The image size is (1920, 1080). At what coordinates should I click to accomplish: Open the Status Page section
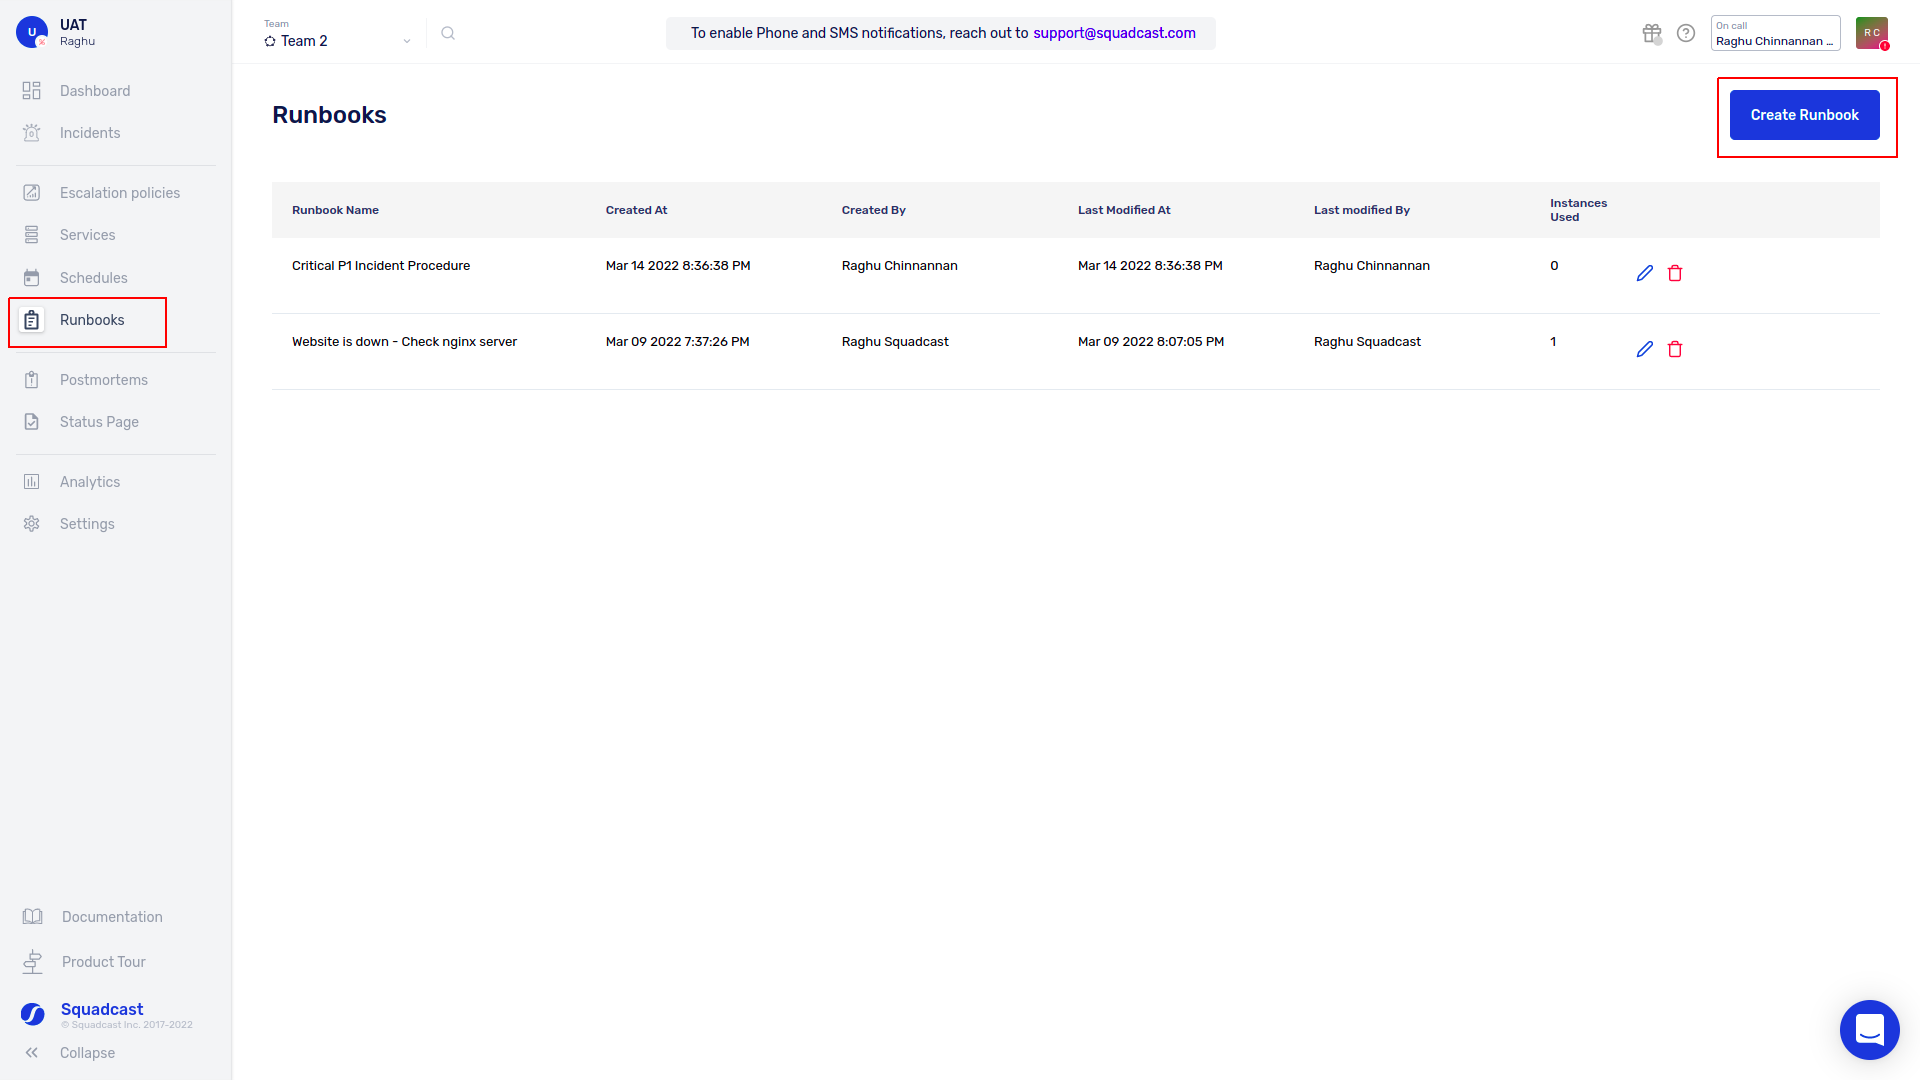[98, 421]
